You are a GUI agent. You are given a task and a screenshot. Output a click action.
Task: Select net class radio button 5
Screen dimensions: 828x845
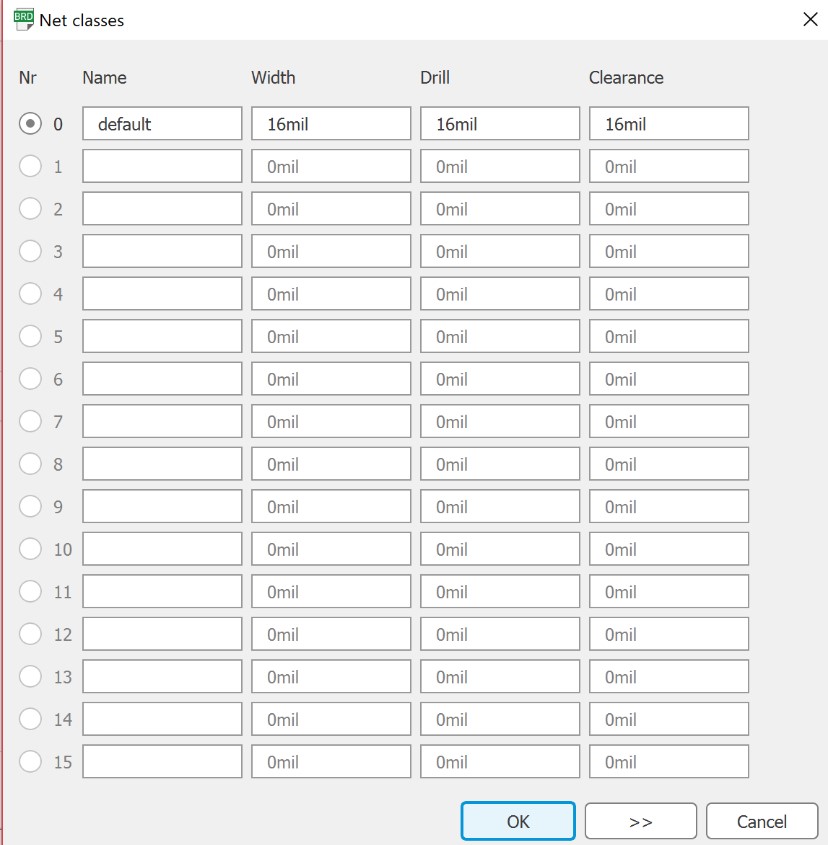30,336
